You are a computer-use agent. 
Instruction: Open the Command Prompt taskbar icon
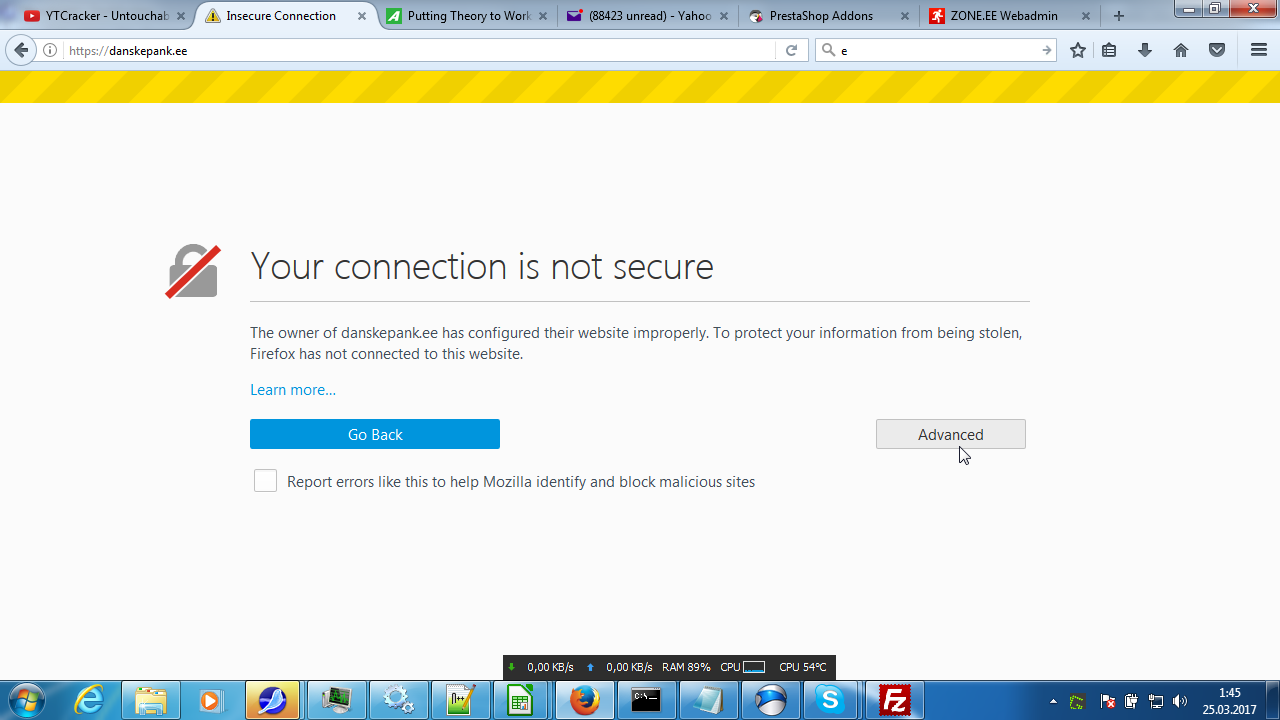coord(646,700)
